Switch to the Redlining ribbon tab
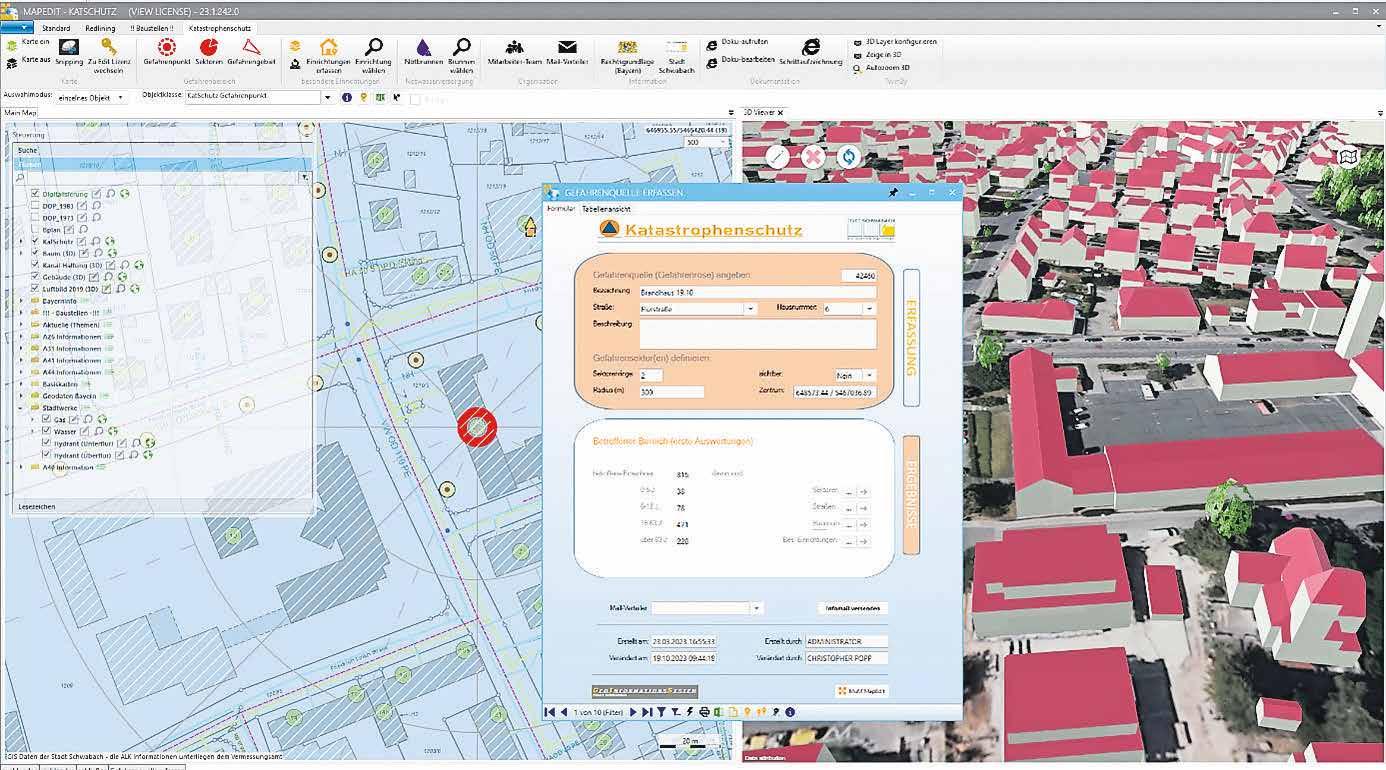1386x770 pixels. coord(100,29)
